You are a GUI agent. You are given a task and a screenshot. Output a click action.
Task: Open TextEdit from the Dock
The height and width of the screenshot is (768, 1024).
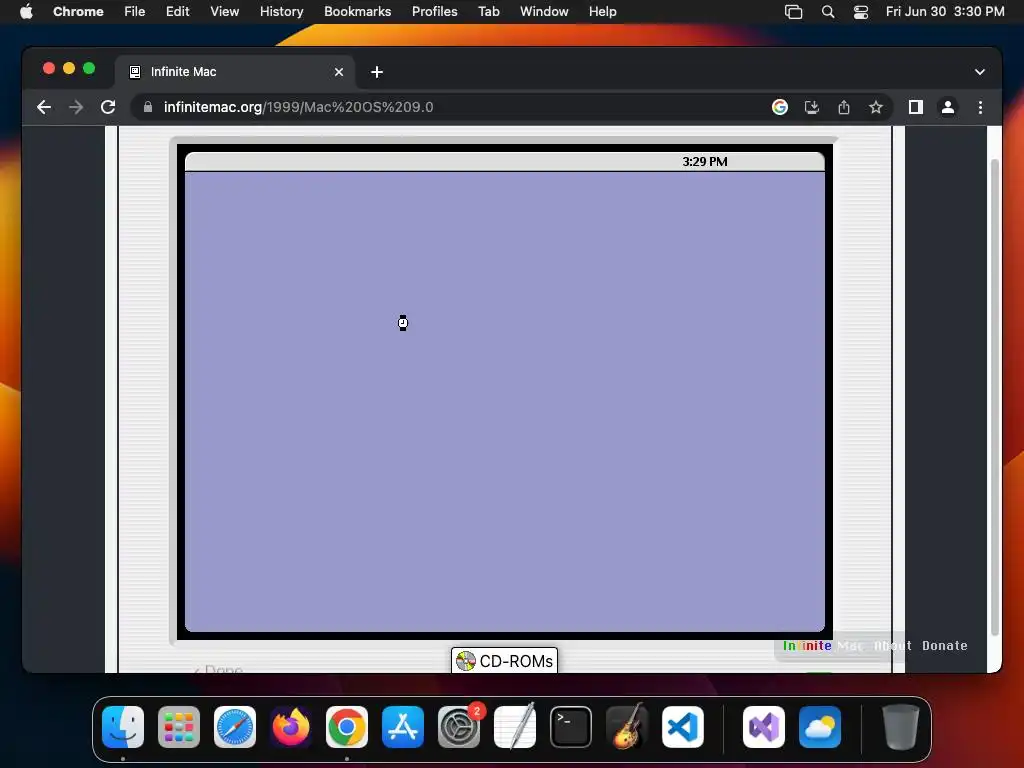(x=515, y=727)
